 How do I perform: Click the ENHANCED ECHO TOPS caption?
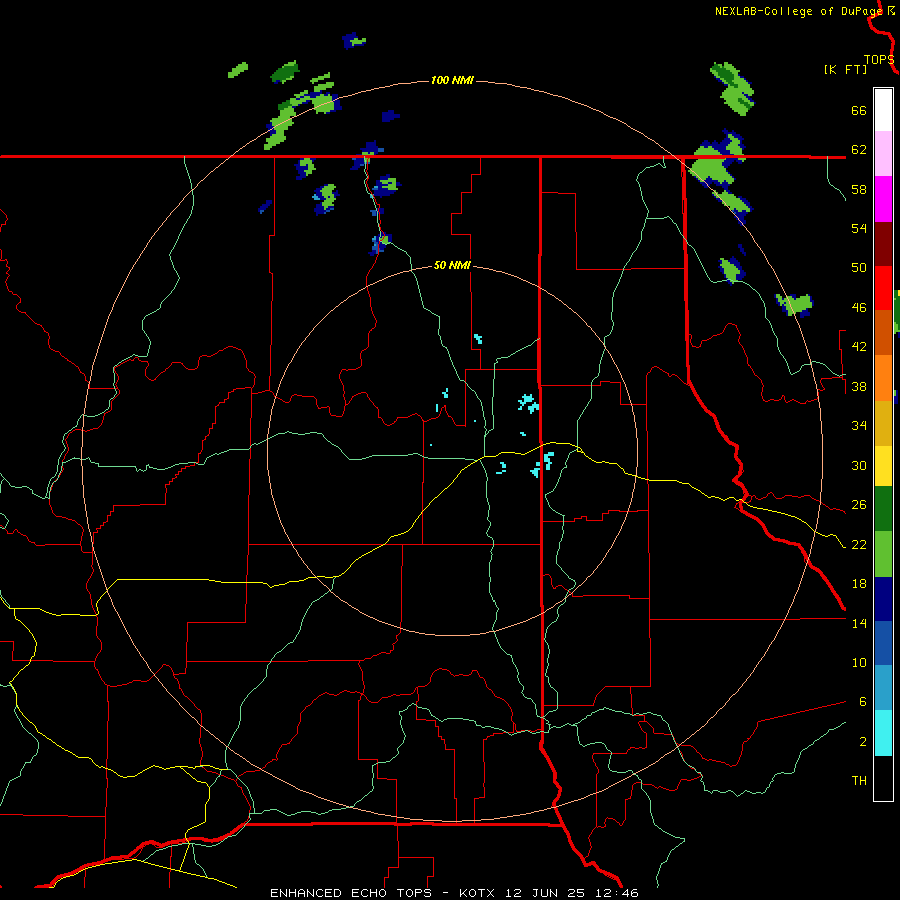click(351, 893)
